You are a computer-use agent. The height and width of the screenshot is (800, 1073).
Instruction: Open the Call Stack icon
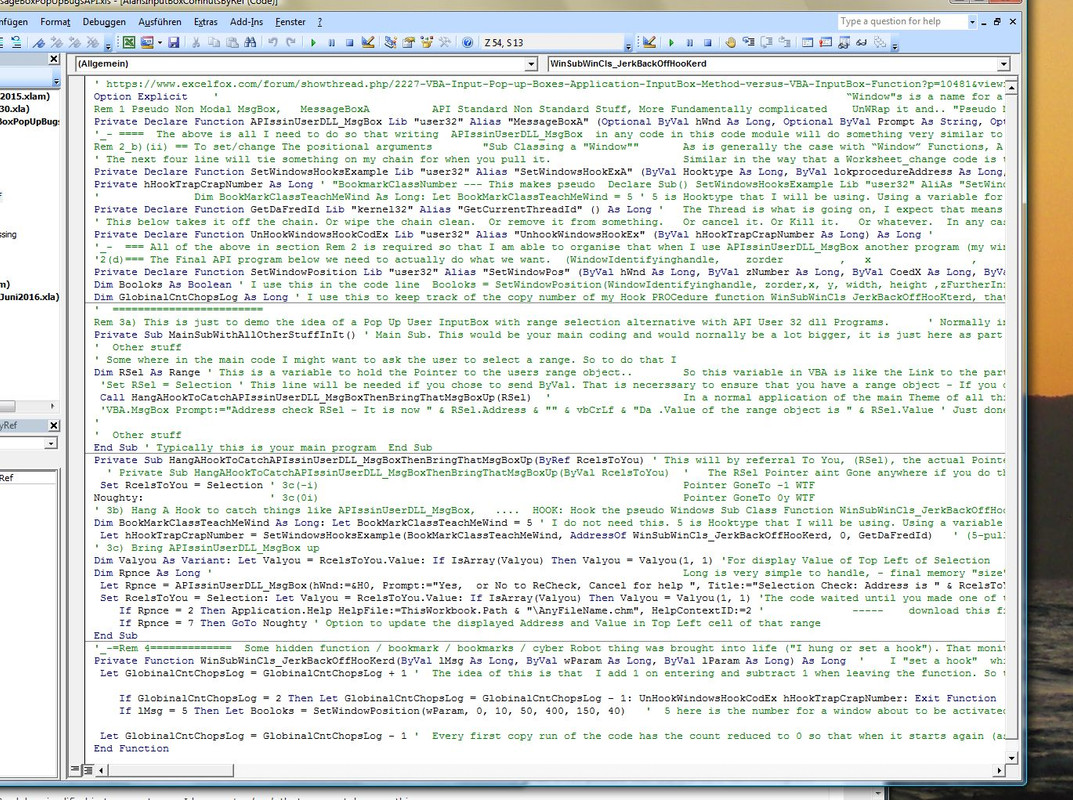pyautogui.click(x=880, y=42)
